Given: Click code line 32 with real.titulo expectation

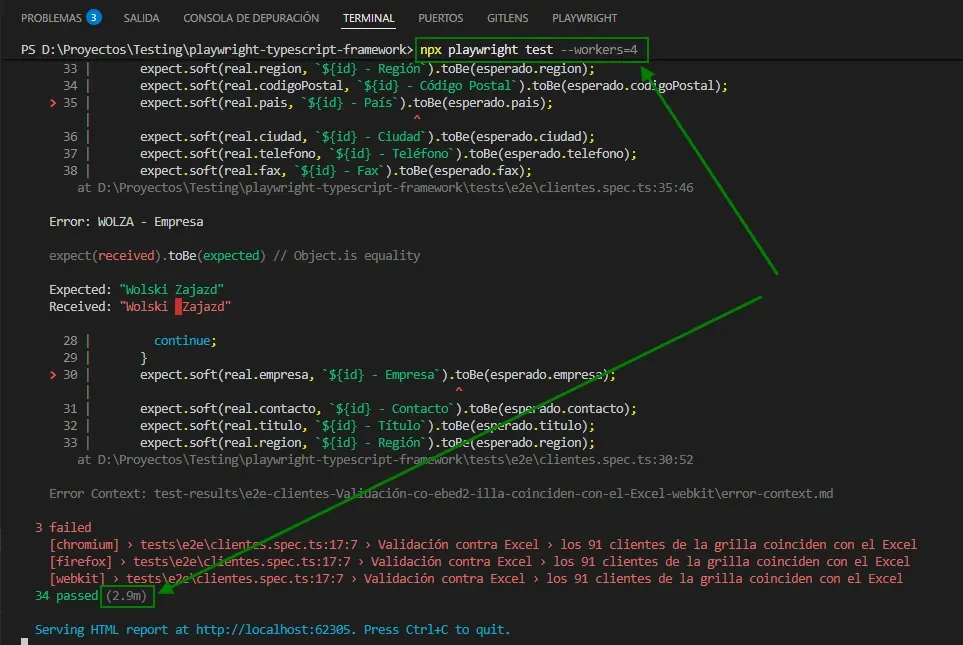Looking at the screenshot, I should point(367,426).
